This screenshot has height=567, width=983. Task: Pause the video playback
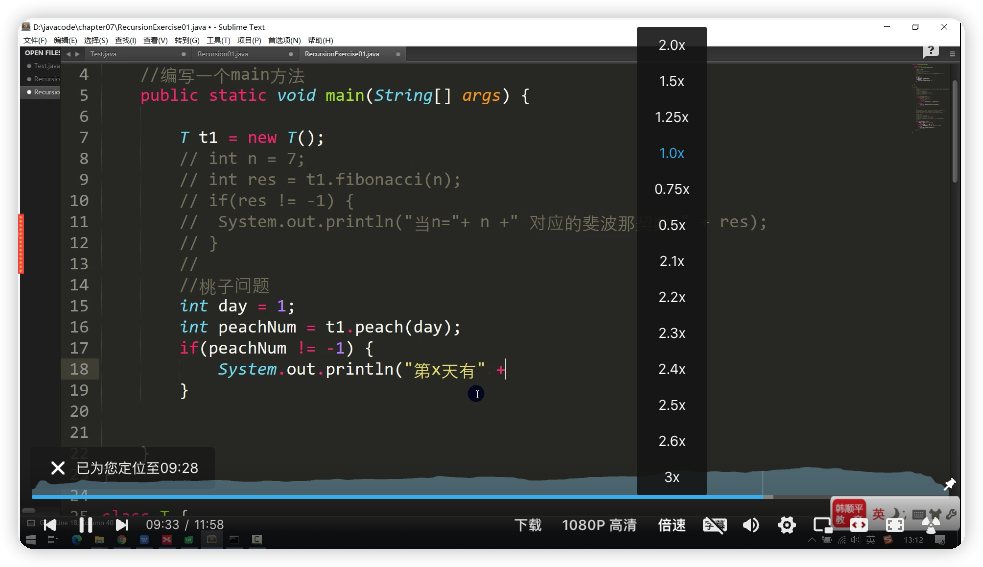tap(86, 525)
